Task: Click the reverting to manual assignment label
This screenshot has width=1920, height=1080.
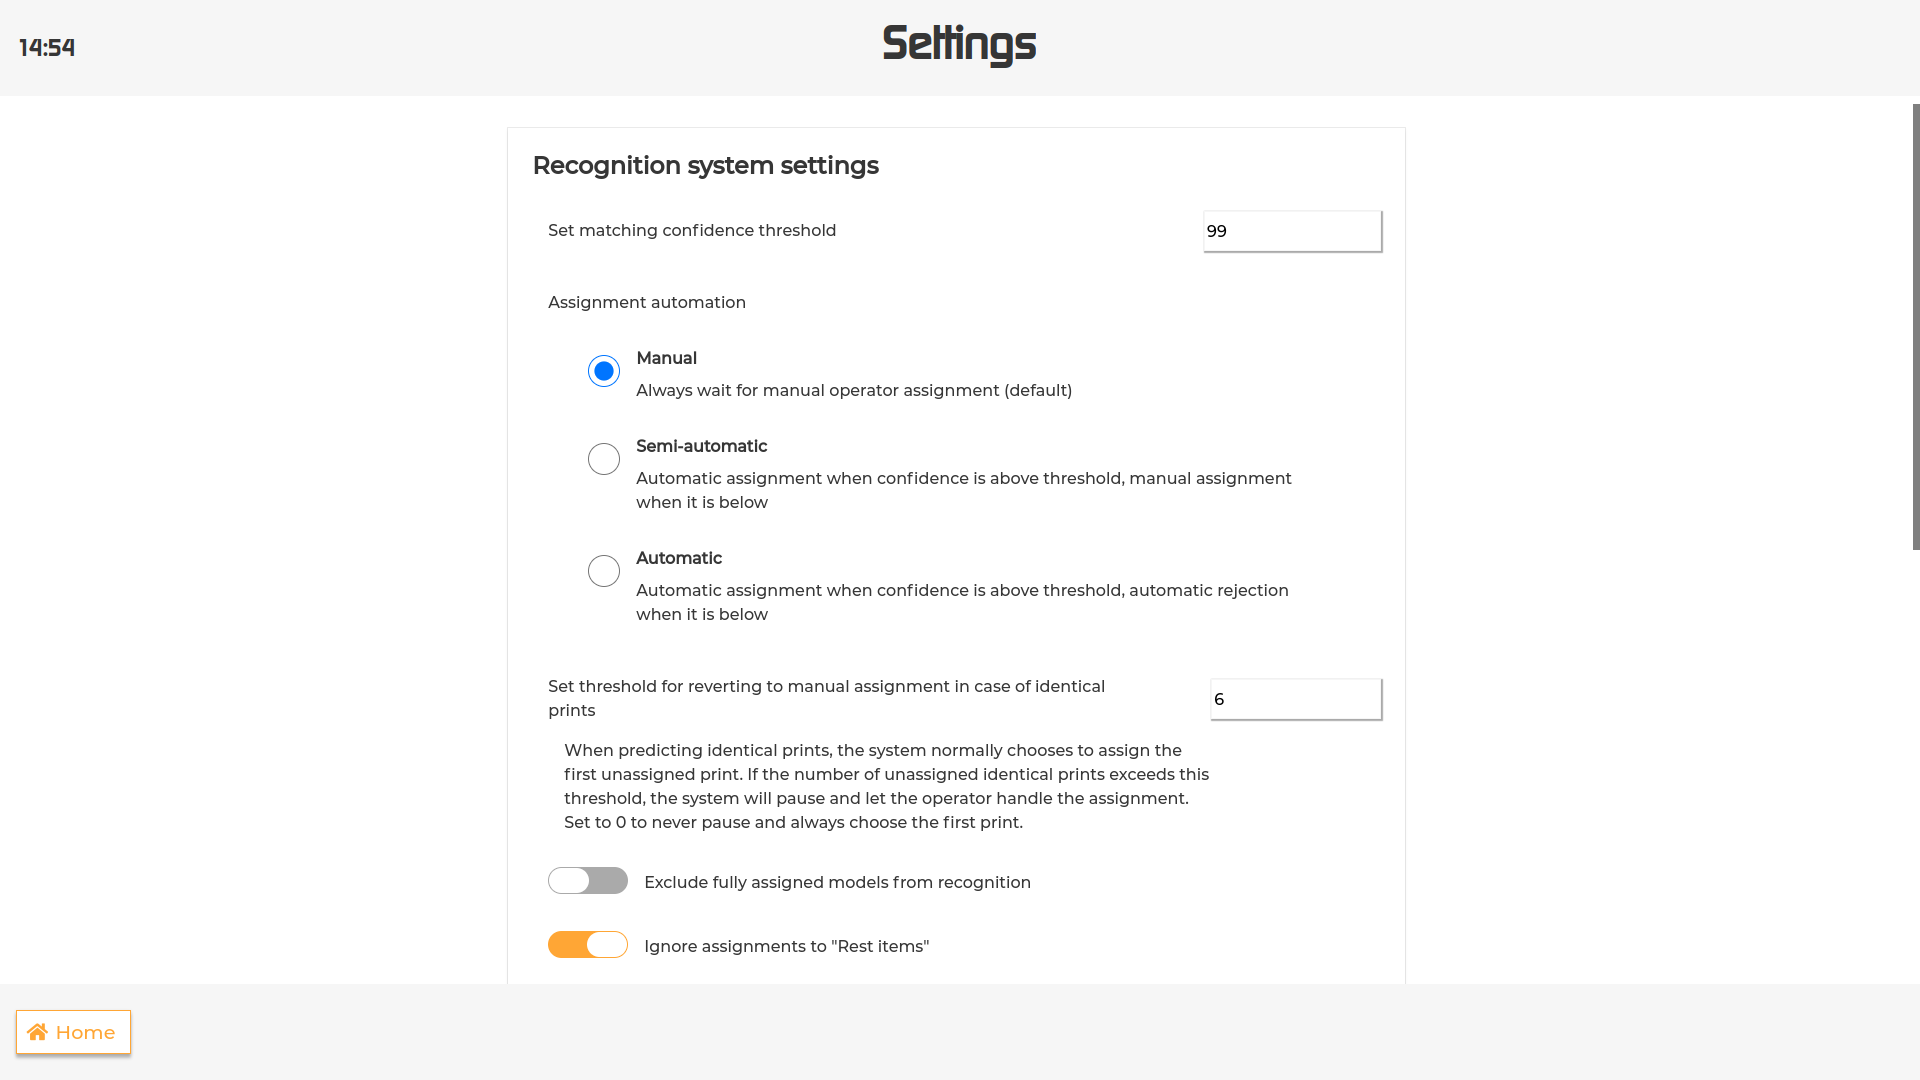Action: [x=826, y=698]
